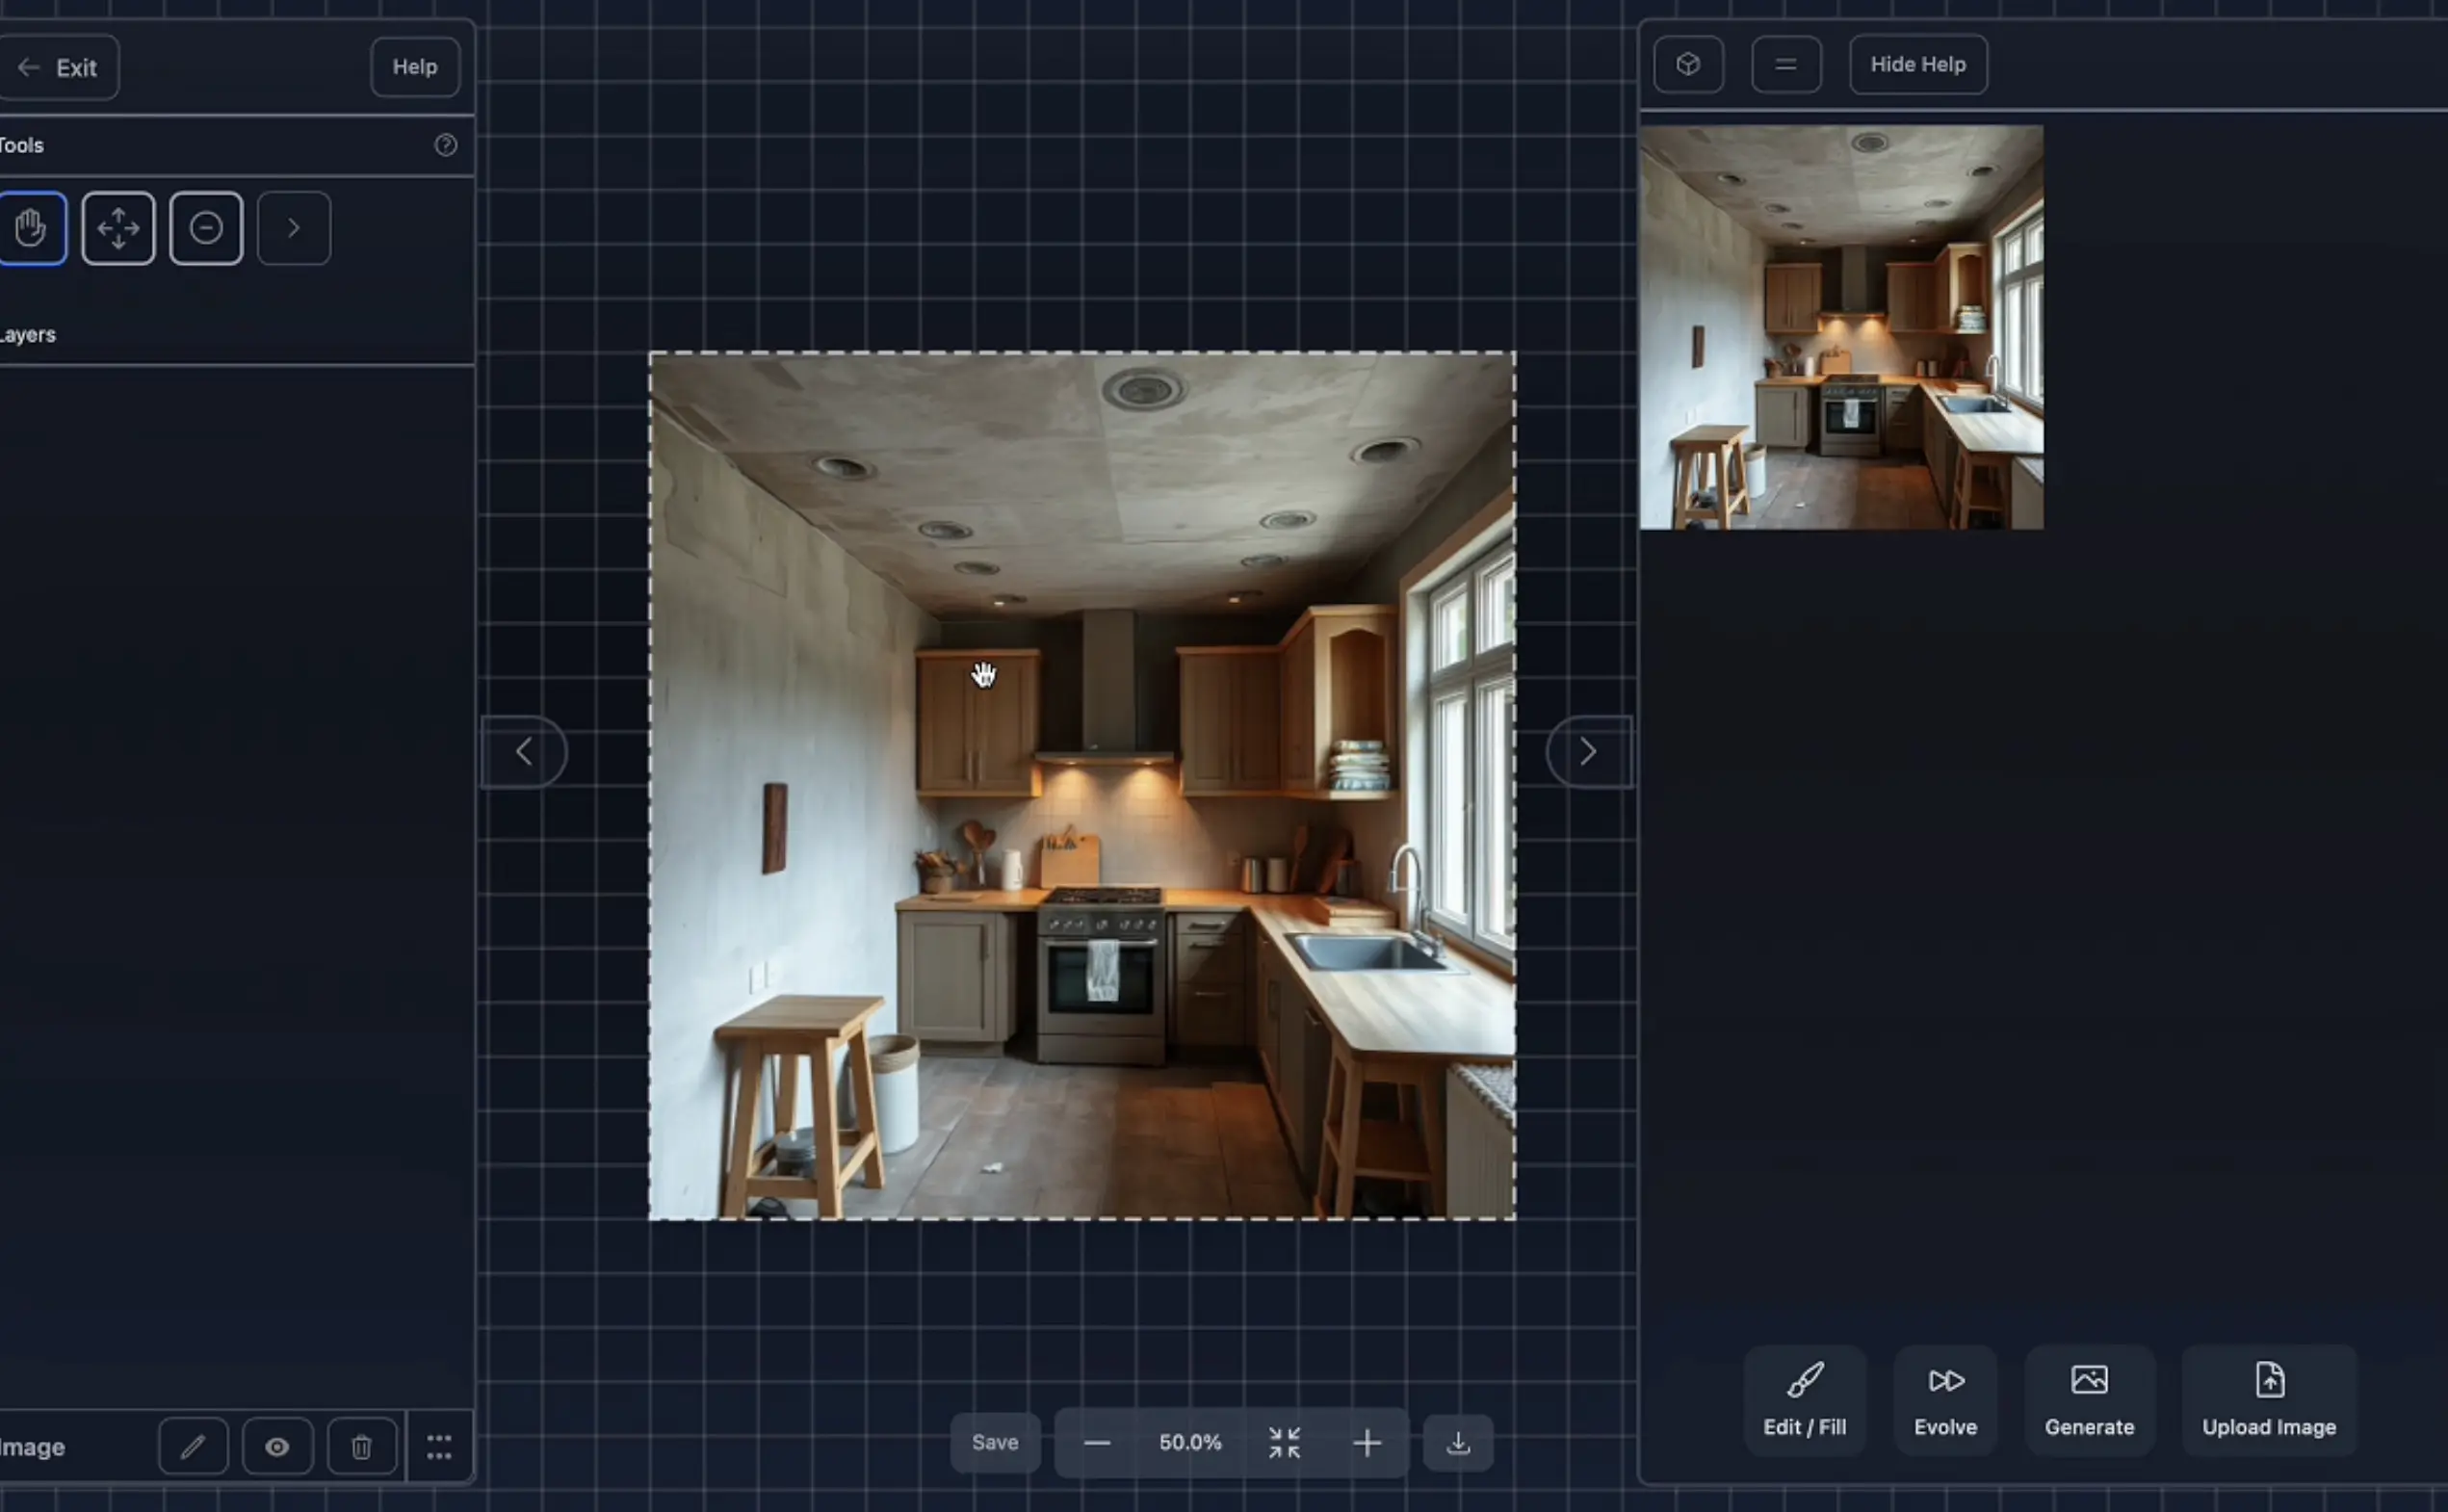Click the settings panel toggle icon
The image size is (2448, 1512).
click(x=1785, y=63)
